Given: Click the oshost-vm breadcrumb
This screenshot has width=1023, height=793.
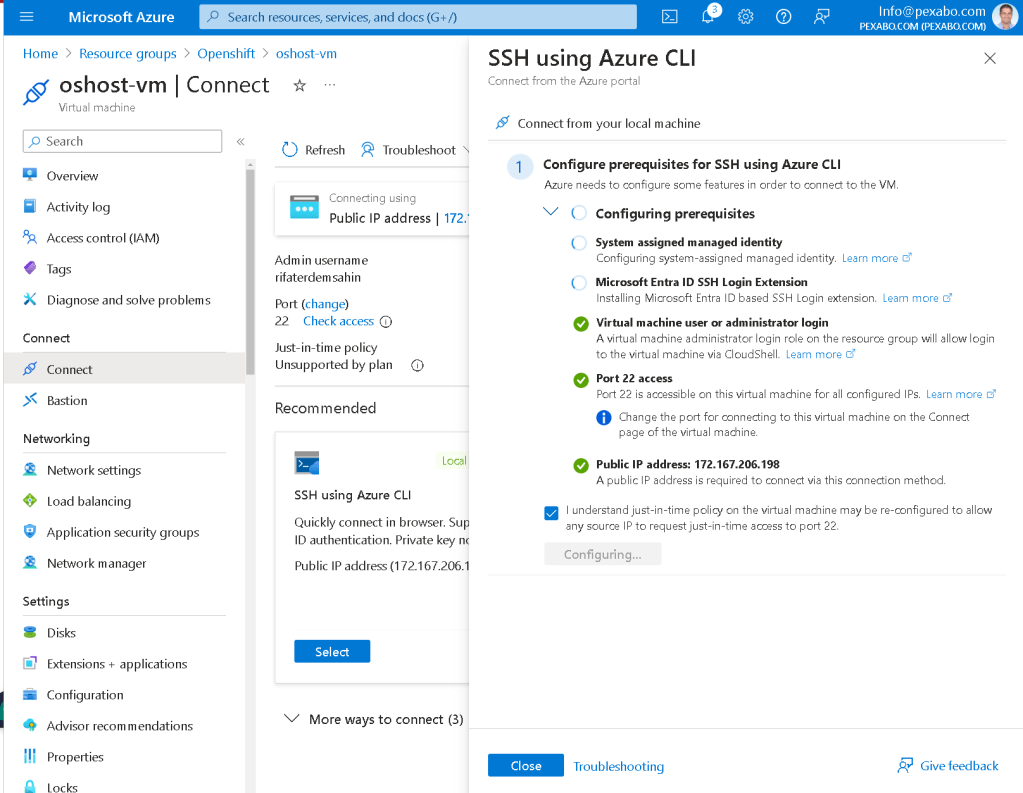Looking at the screenshot, I should click(307, 54).
